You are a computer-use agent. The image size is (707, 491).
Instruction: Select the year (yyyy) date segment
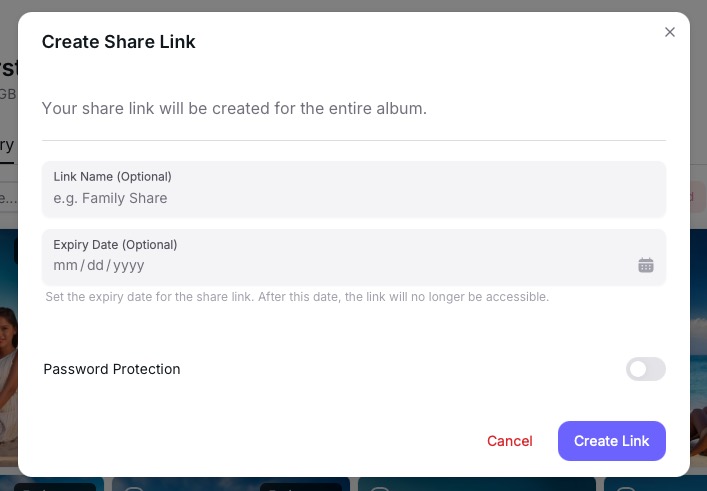click(x=128, y=265)
